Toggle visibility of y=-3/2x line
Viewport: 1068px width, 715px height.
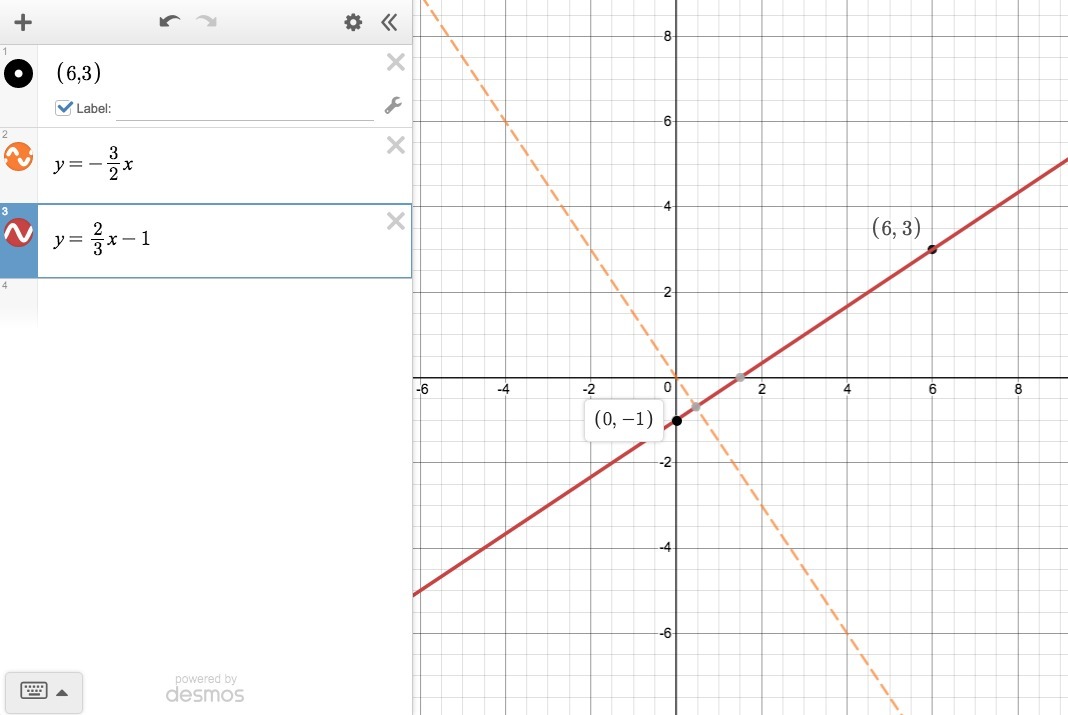(x=18, y=157)
